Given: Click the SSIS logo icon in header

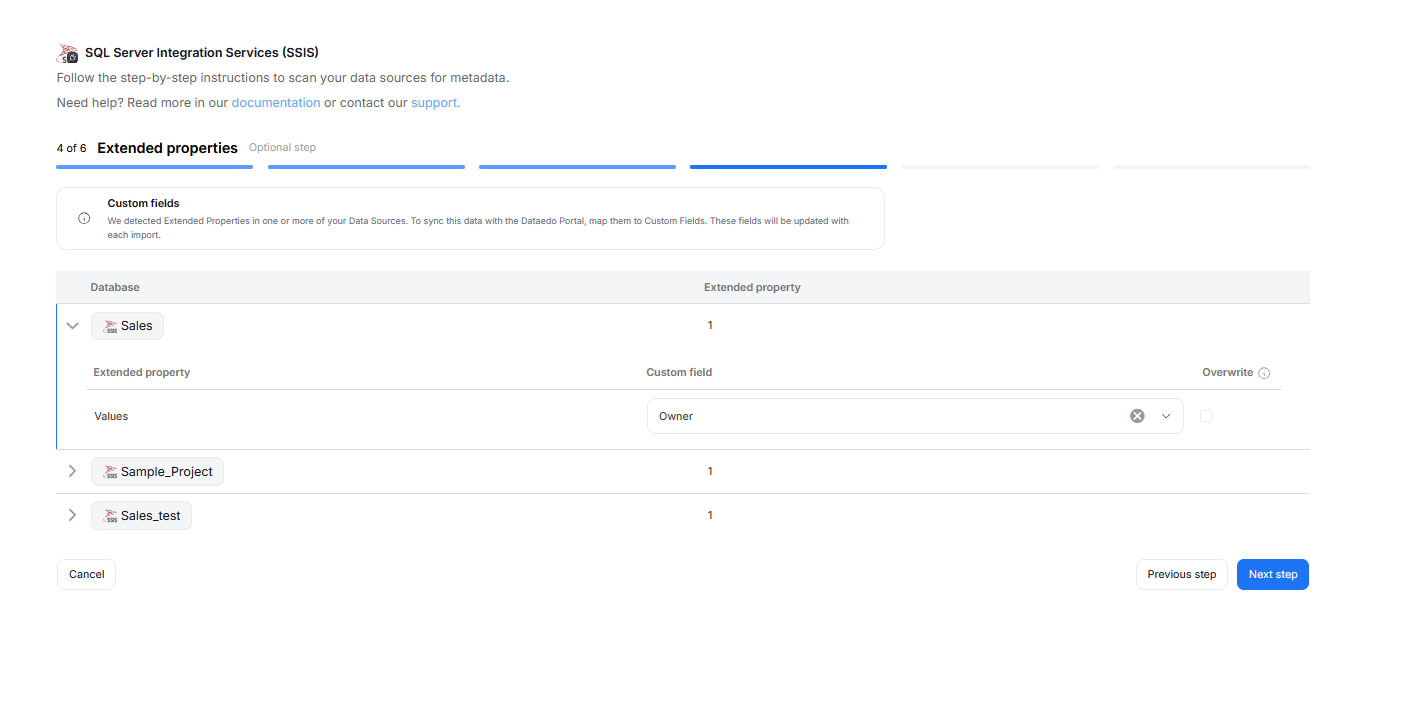Looking at the screenshot, I should click(x=67, y=53).
